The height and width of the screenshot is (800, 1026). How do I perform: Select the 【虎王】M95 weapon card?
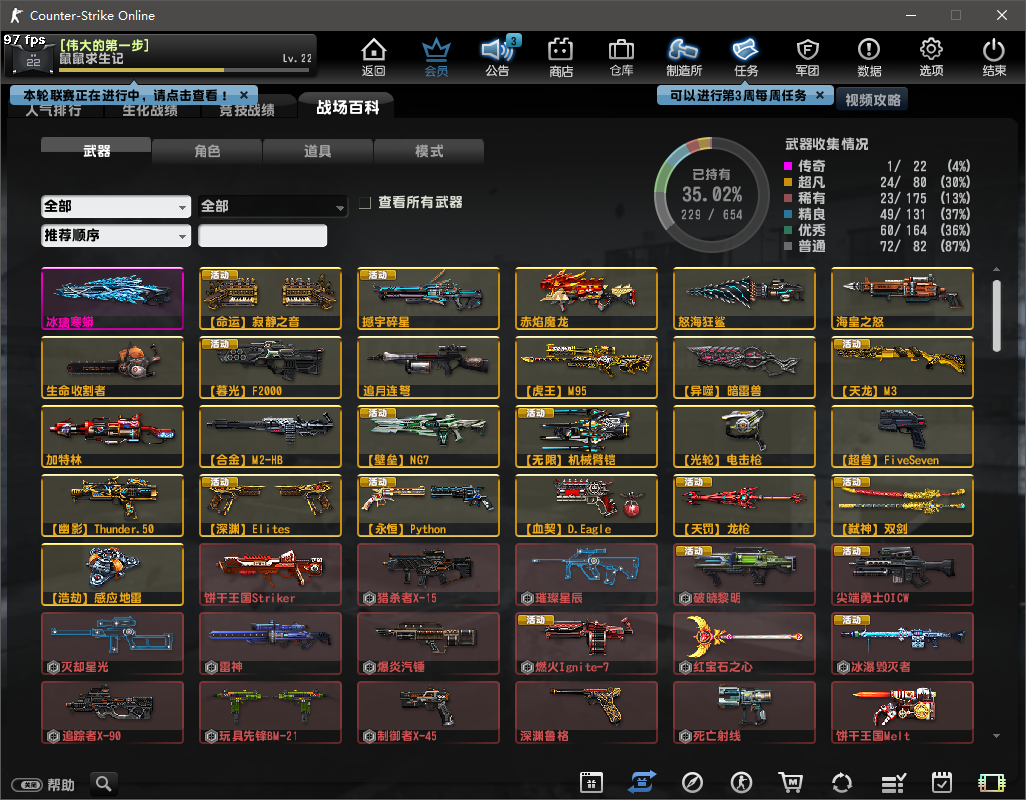(x=586, y=368)
